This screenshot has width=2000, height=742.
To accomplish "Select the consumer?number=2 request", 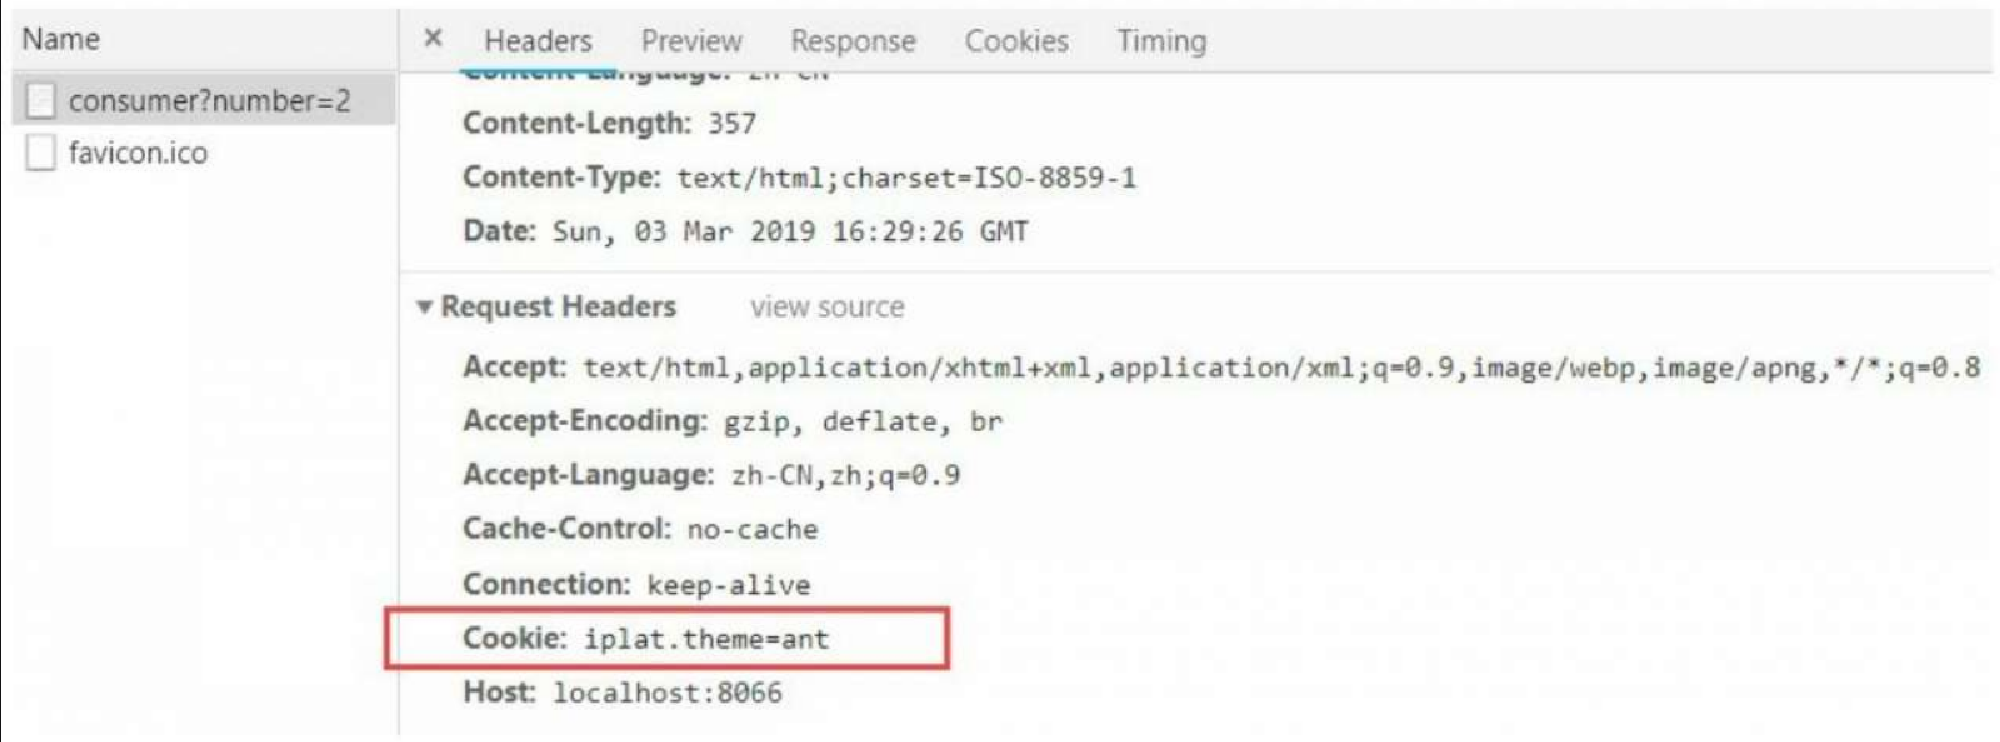I will click(204, 100).
